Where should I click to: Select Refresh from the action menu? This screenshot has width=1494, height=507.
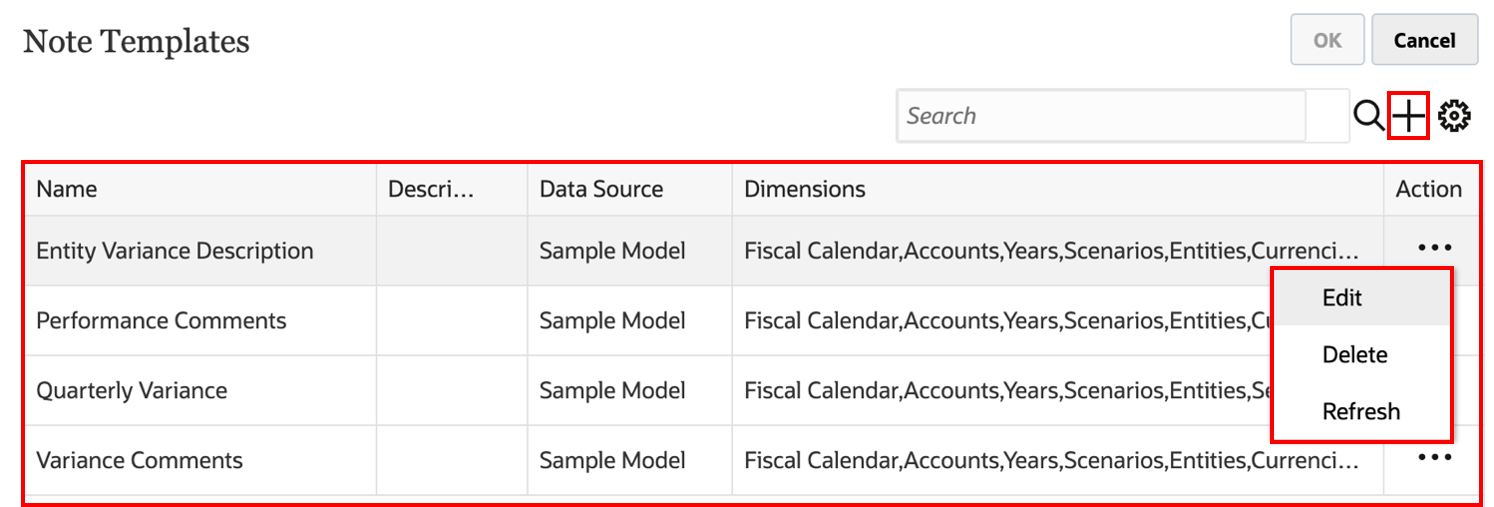1360,411
